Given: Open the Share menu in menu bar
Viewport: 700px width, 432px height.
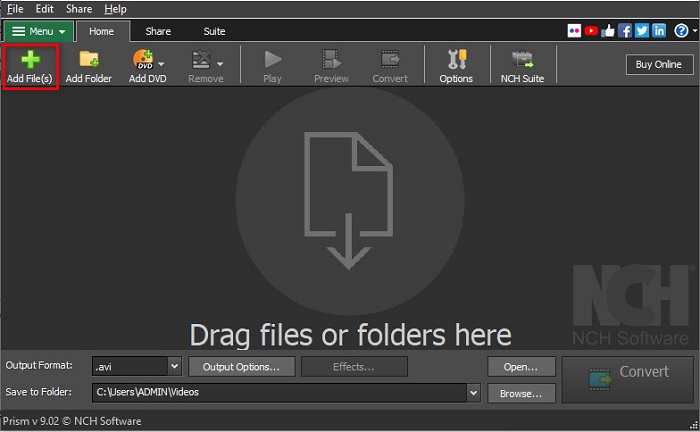Looking at the screenshot, I should 79,9.
